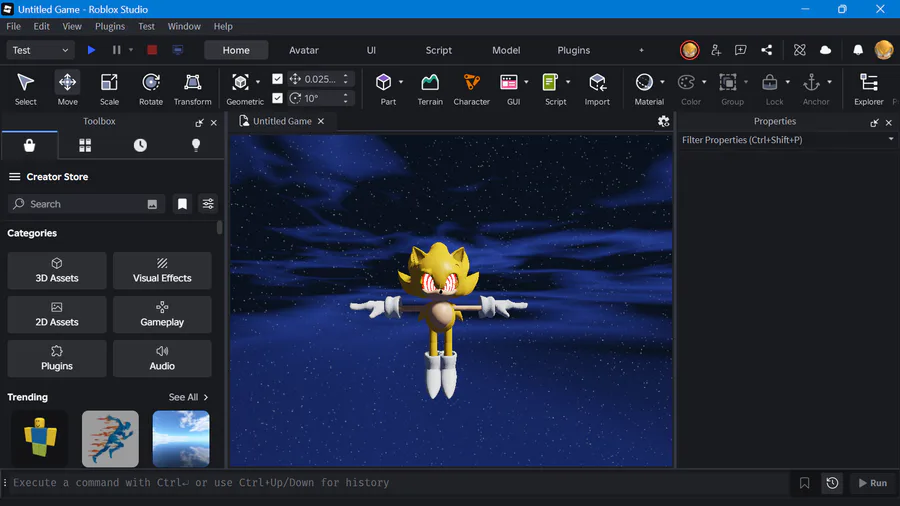Open the comments icon

pyautogui.click(x=740, y=50)
